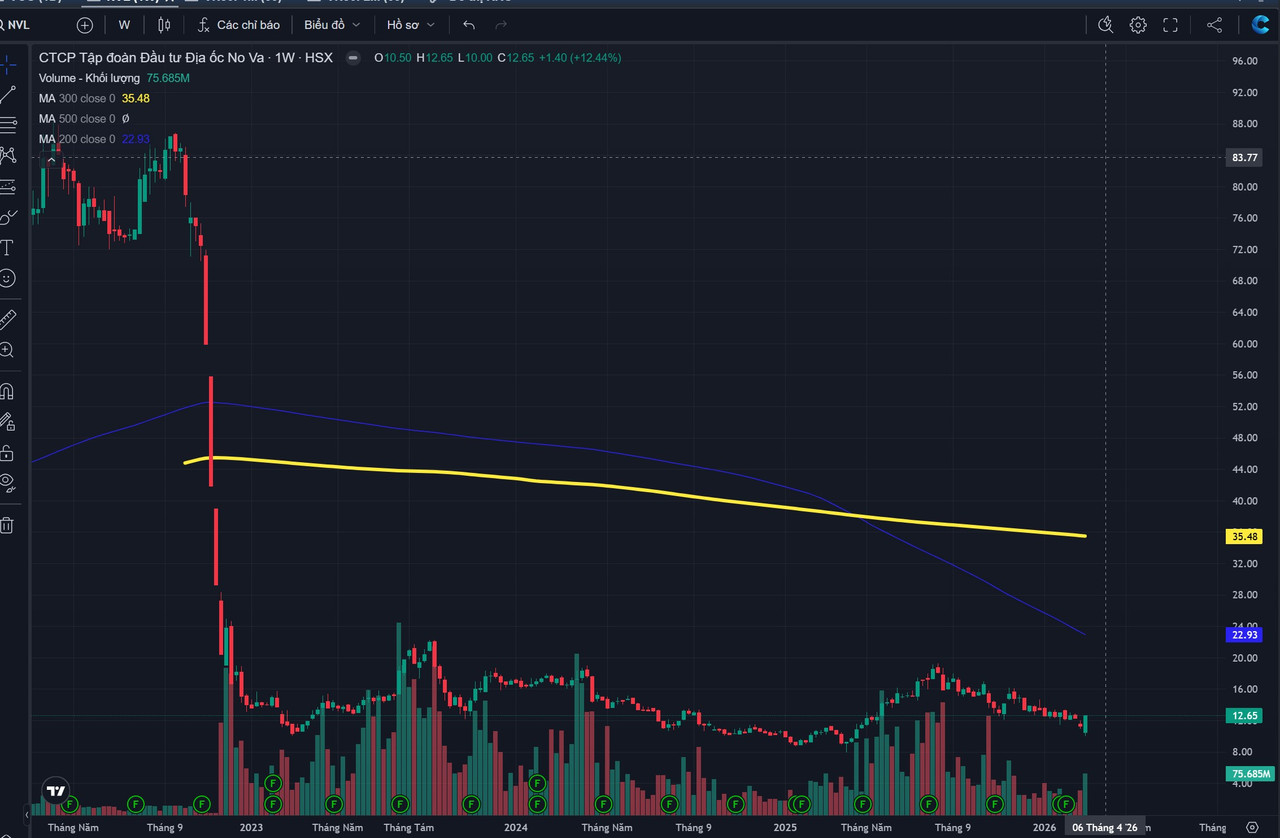
Task: Click the compare or add symbol plus icon
Action: [x=85, y=25]
